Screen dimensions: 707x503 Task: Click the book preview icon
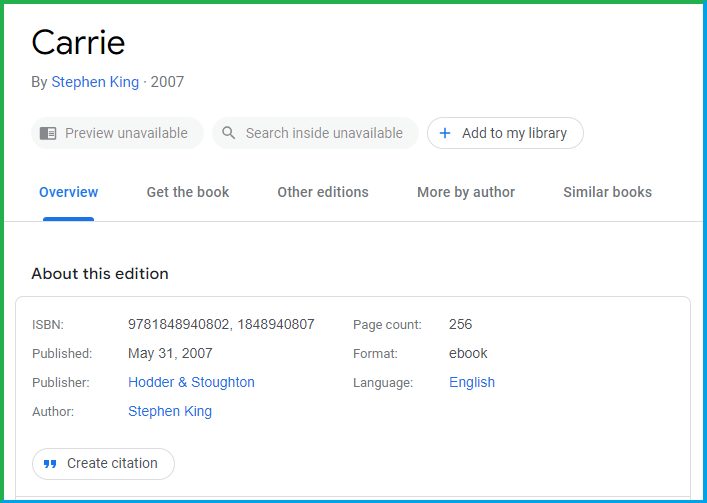[48, 133]
